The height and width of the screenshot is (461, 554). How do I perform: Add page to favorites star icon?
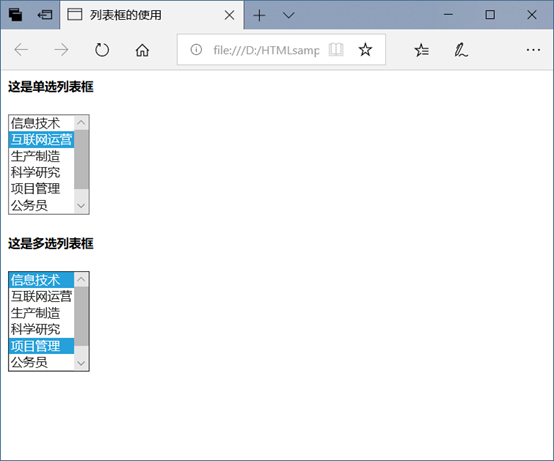tap(365, 50)
